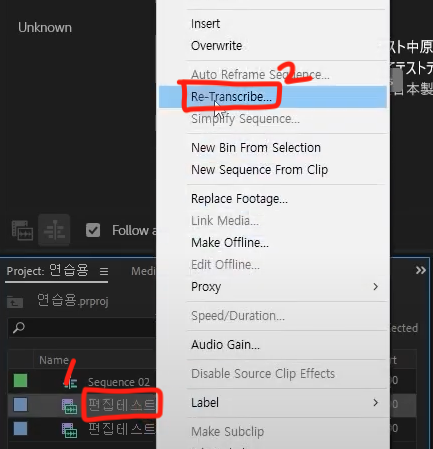Open the Project panel hamburger menu

104,272
